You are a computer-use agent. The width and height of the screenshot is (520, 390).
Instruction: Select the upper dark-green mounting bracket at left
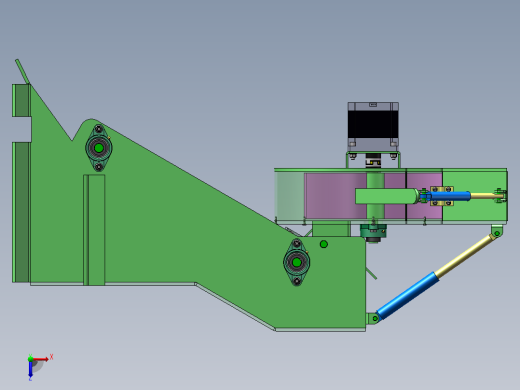21,100
